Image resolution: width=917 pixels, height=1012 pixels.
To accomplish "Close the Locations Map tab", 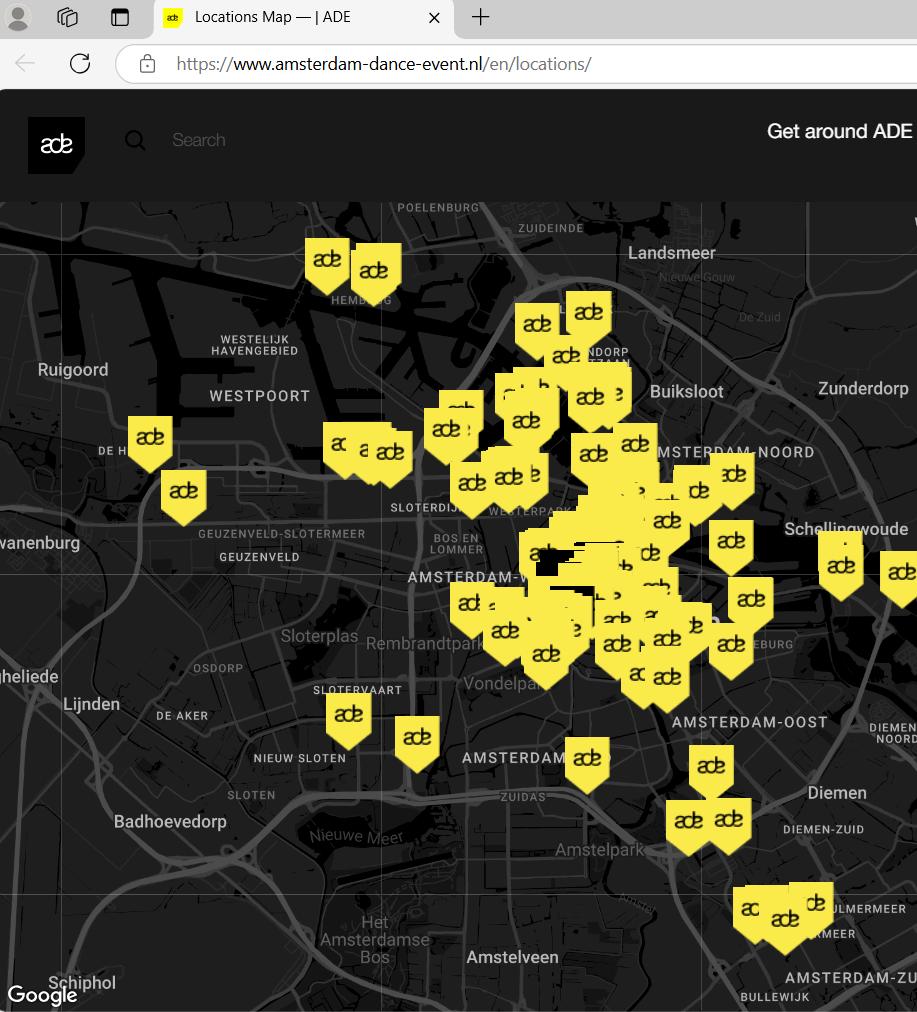I will [434, 17].
